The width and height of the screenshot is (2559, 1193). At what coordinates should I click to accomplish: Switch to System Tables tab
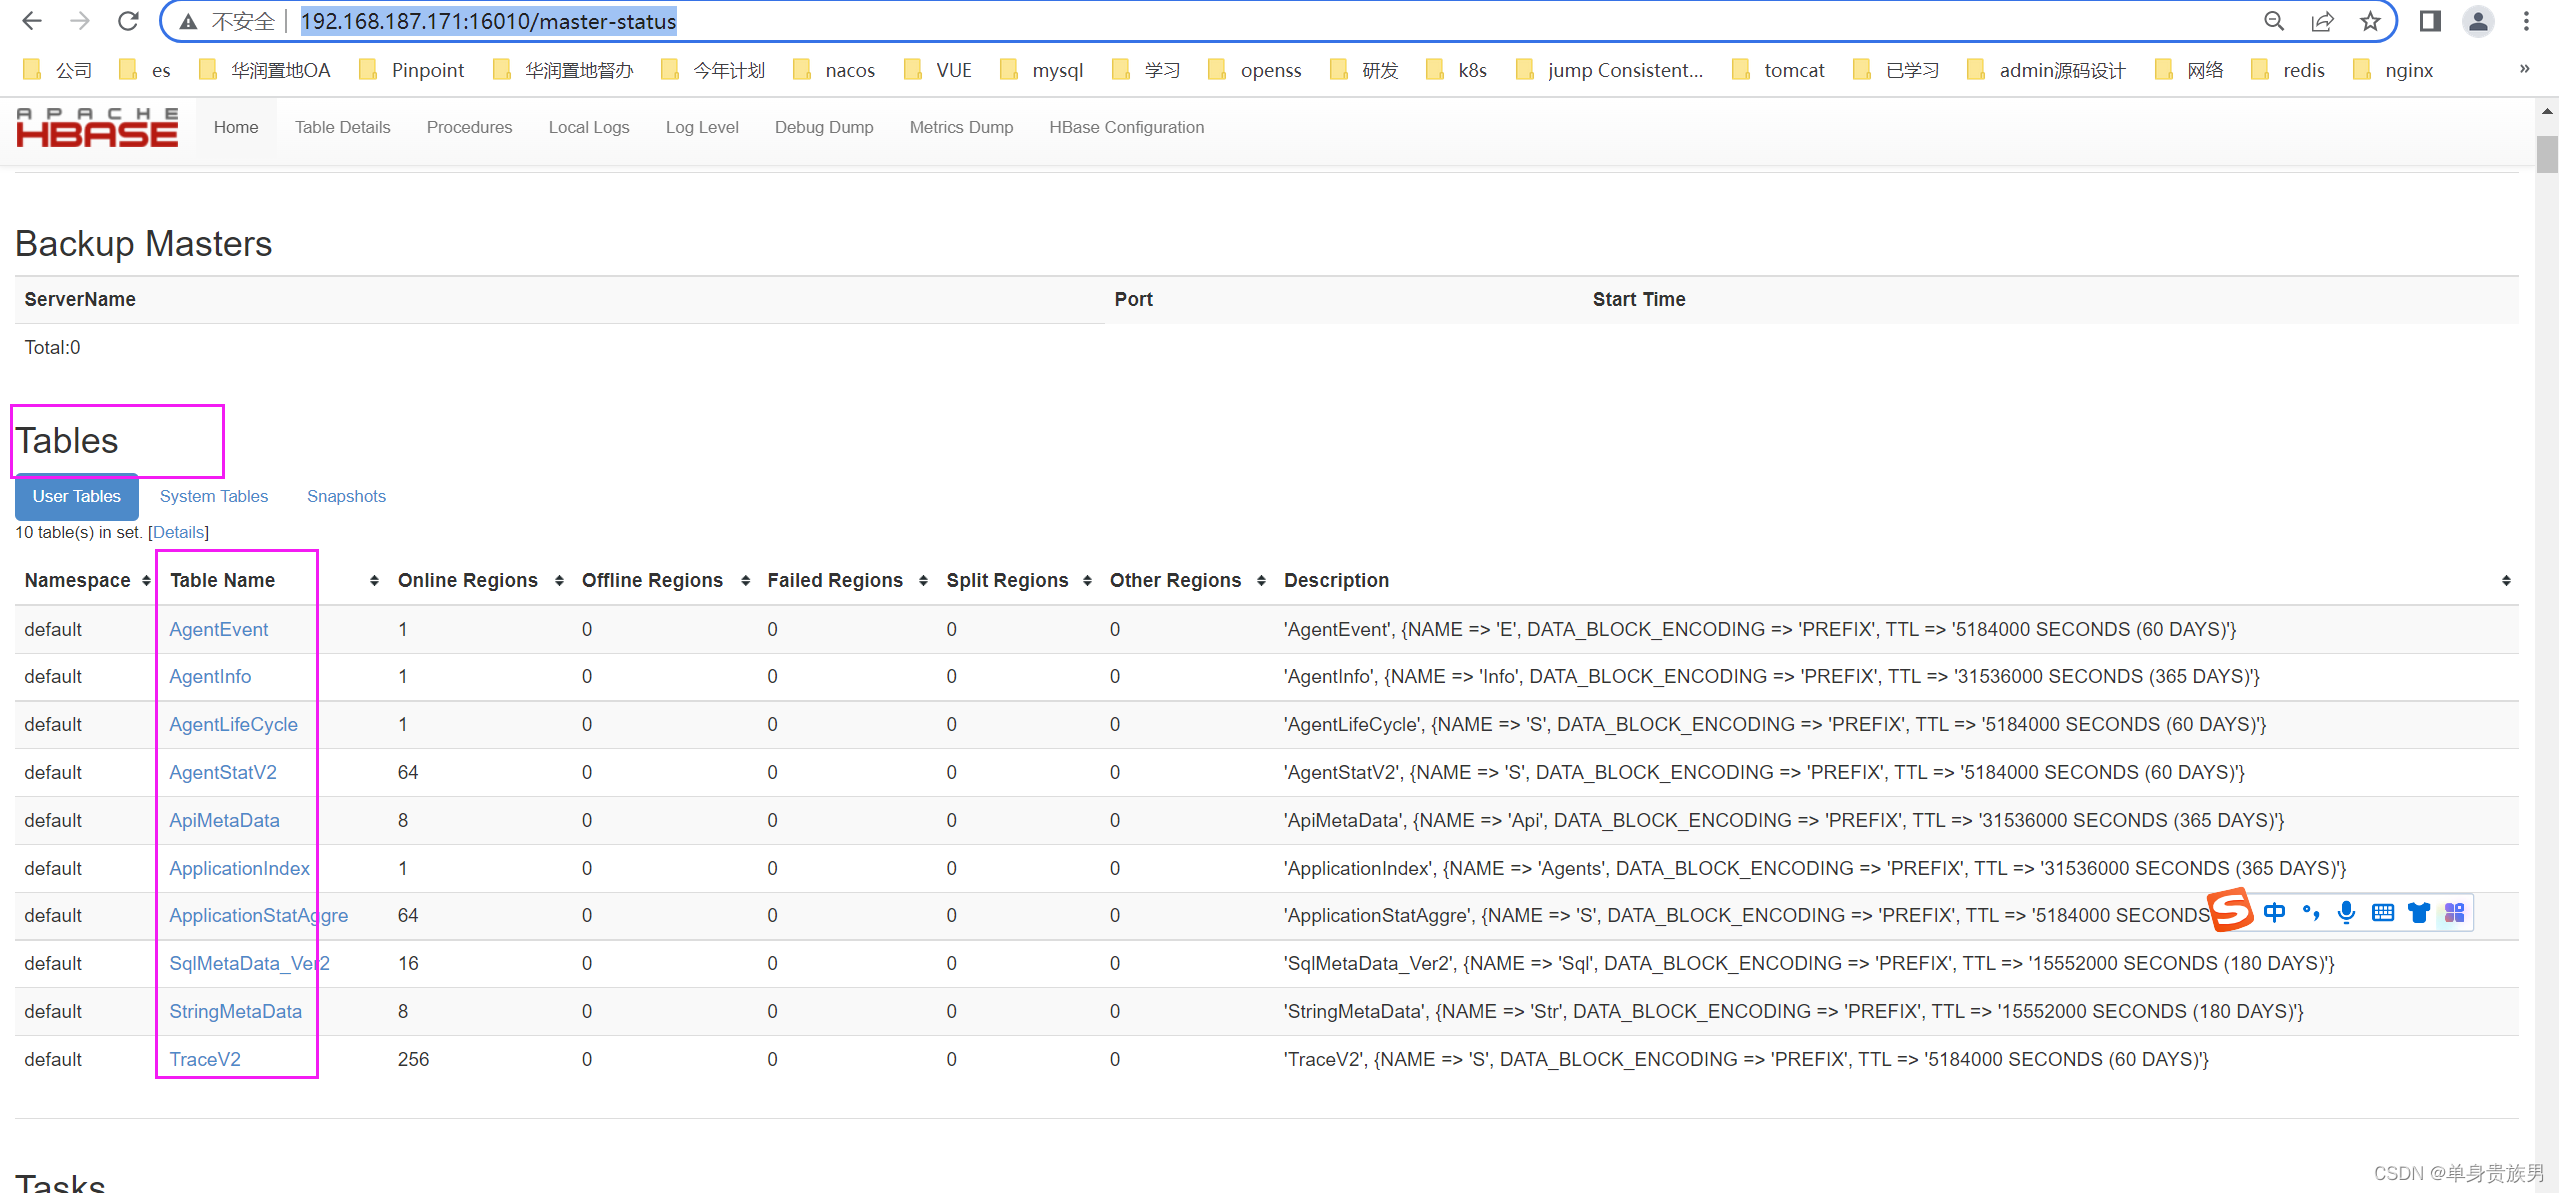coord(214,496)
